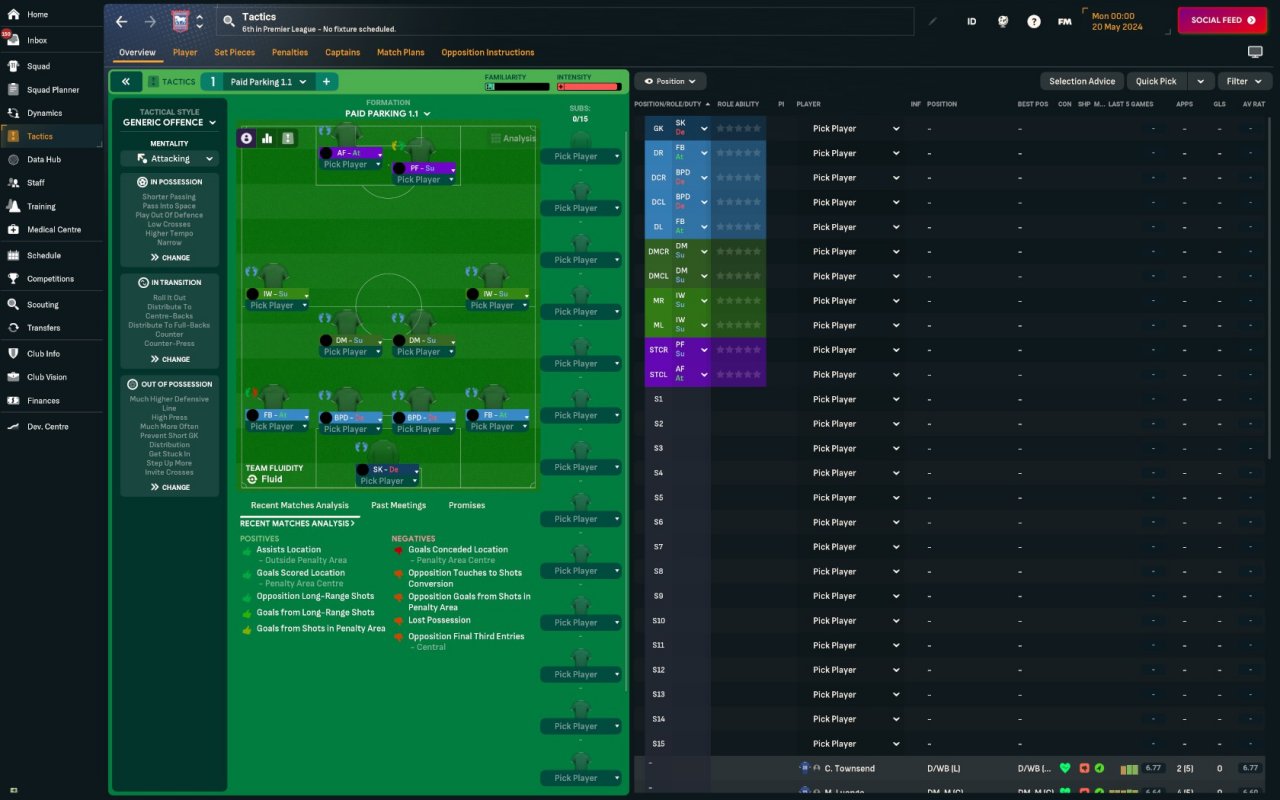Open Pick Player under SK on the pitch

(387, 481)
